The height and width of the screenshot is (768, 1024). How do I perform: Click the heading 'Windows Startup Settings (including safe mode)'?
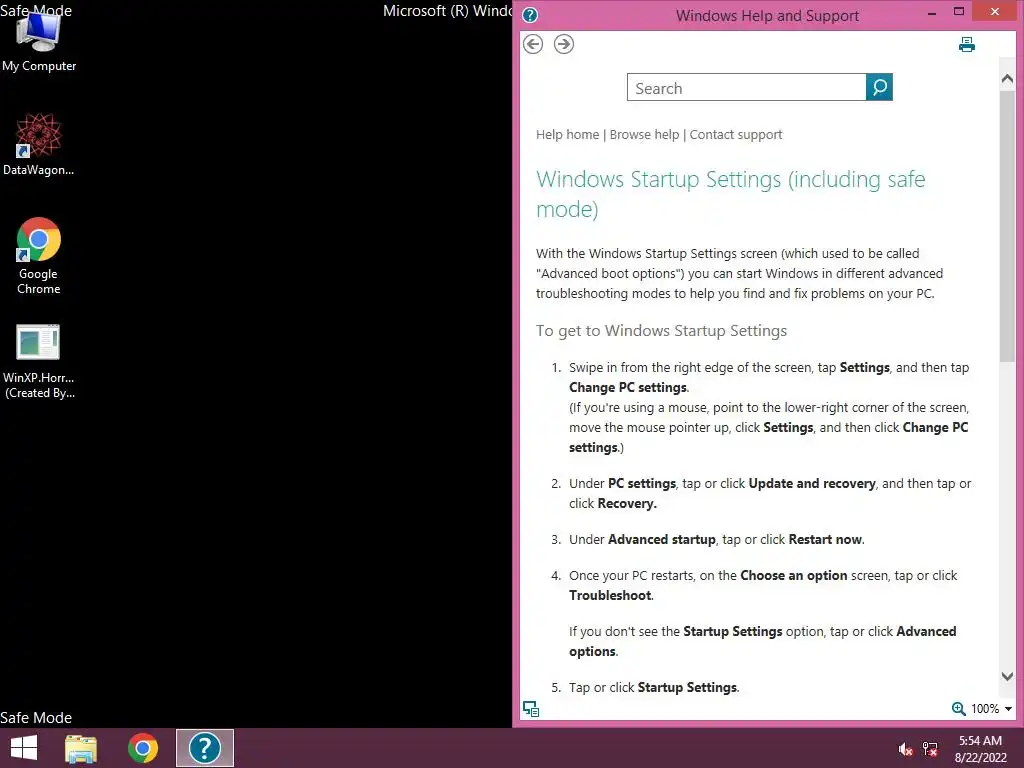coord(731,194)
